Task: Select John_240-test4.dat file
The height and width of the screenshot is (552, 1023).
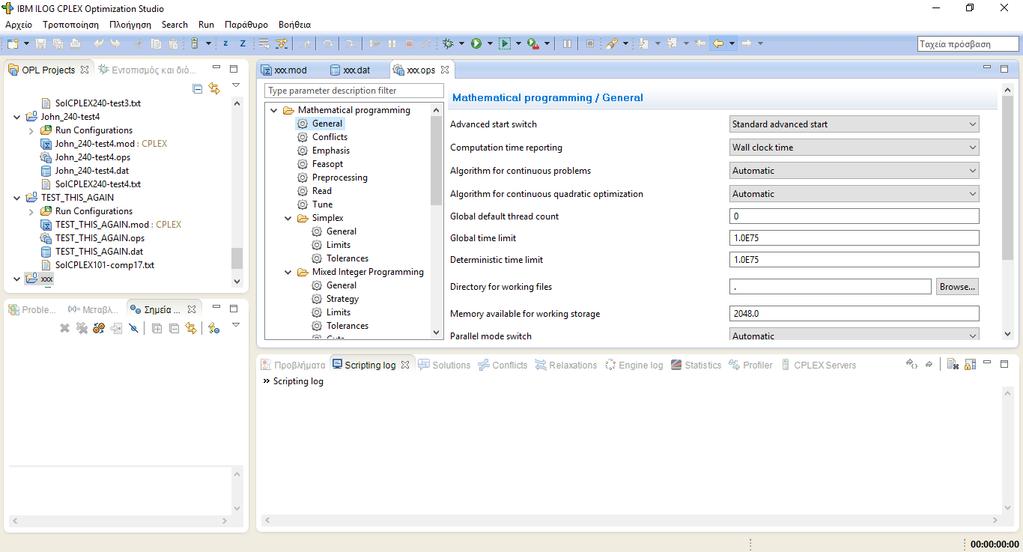Action: coord(92,171)
